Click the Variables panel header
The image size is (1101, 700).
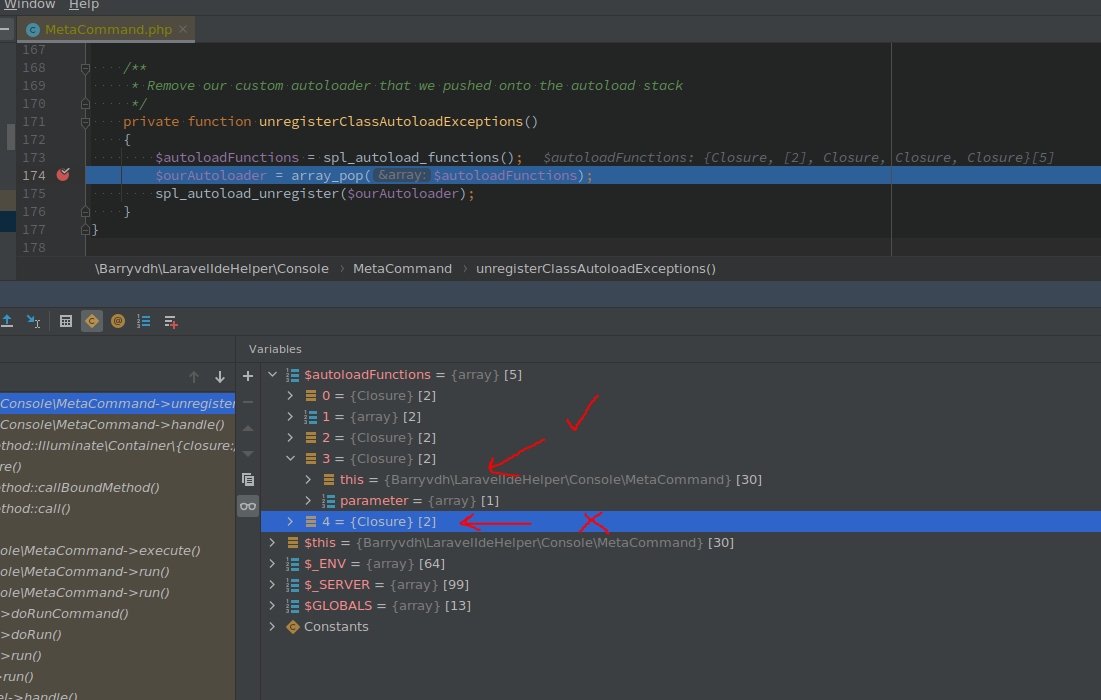(x=275, y=349)
